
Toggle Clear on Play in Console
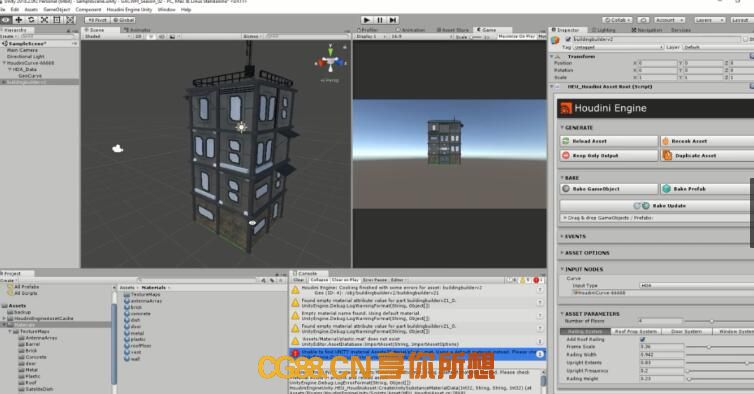click(x=345, y=280)
